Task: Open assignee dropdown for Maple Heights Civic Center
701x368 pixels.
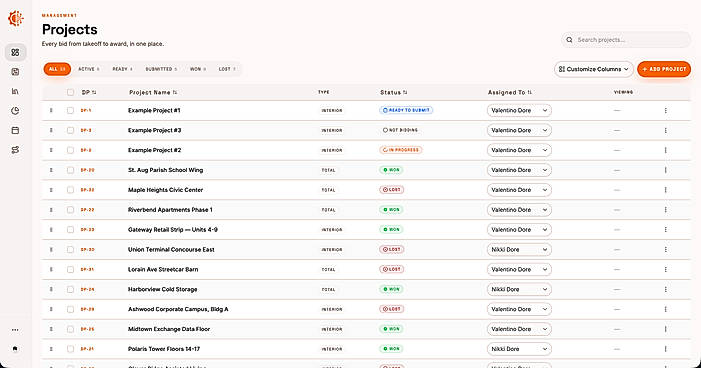Action: click(x=519, y=190)
